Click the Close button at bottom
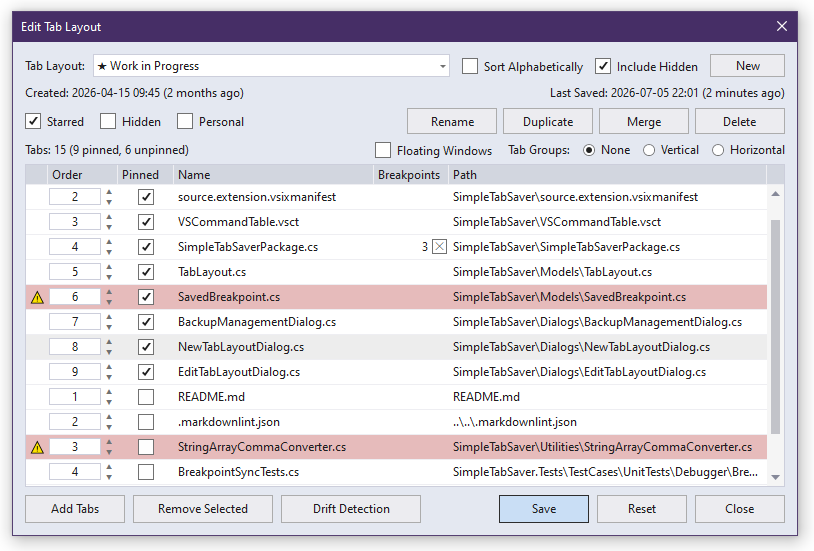814x551 pixels. click(x=740, y=509)
